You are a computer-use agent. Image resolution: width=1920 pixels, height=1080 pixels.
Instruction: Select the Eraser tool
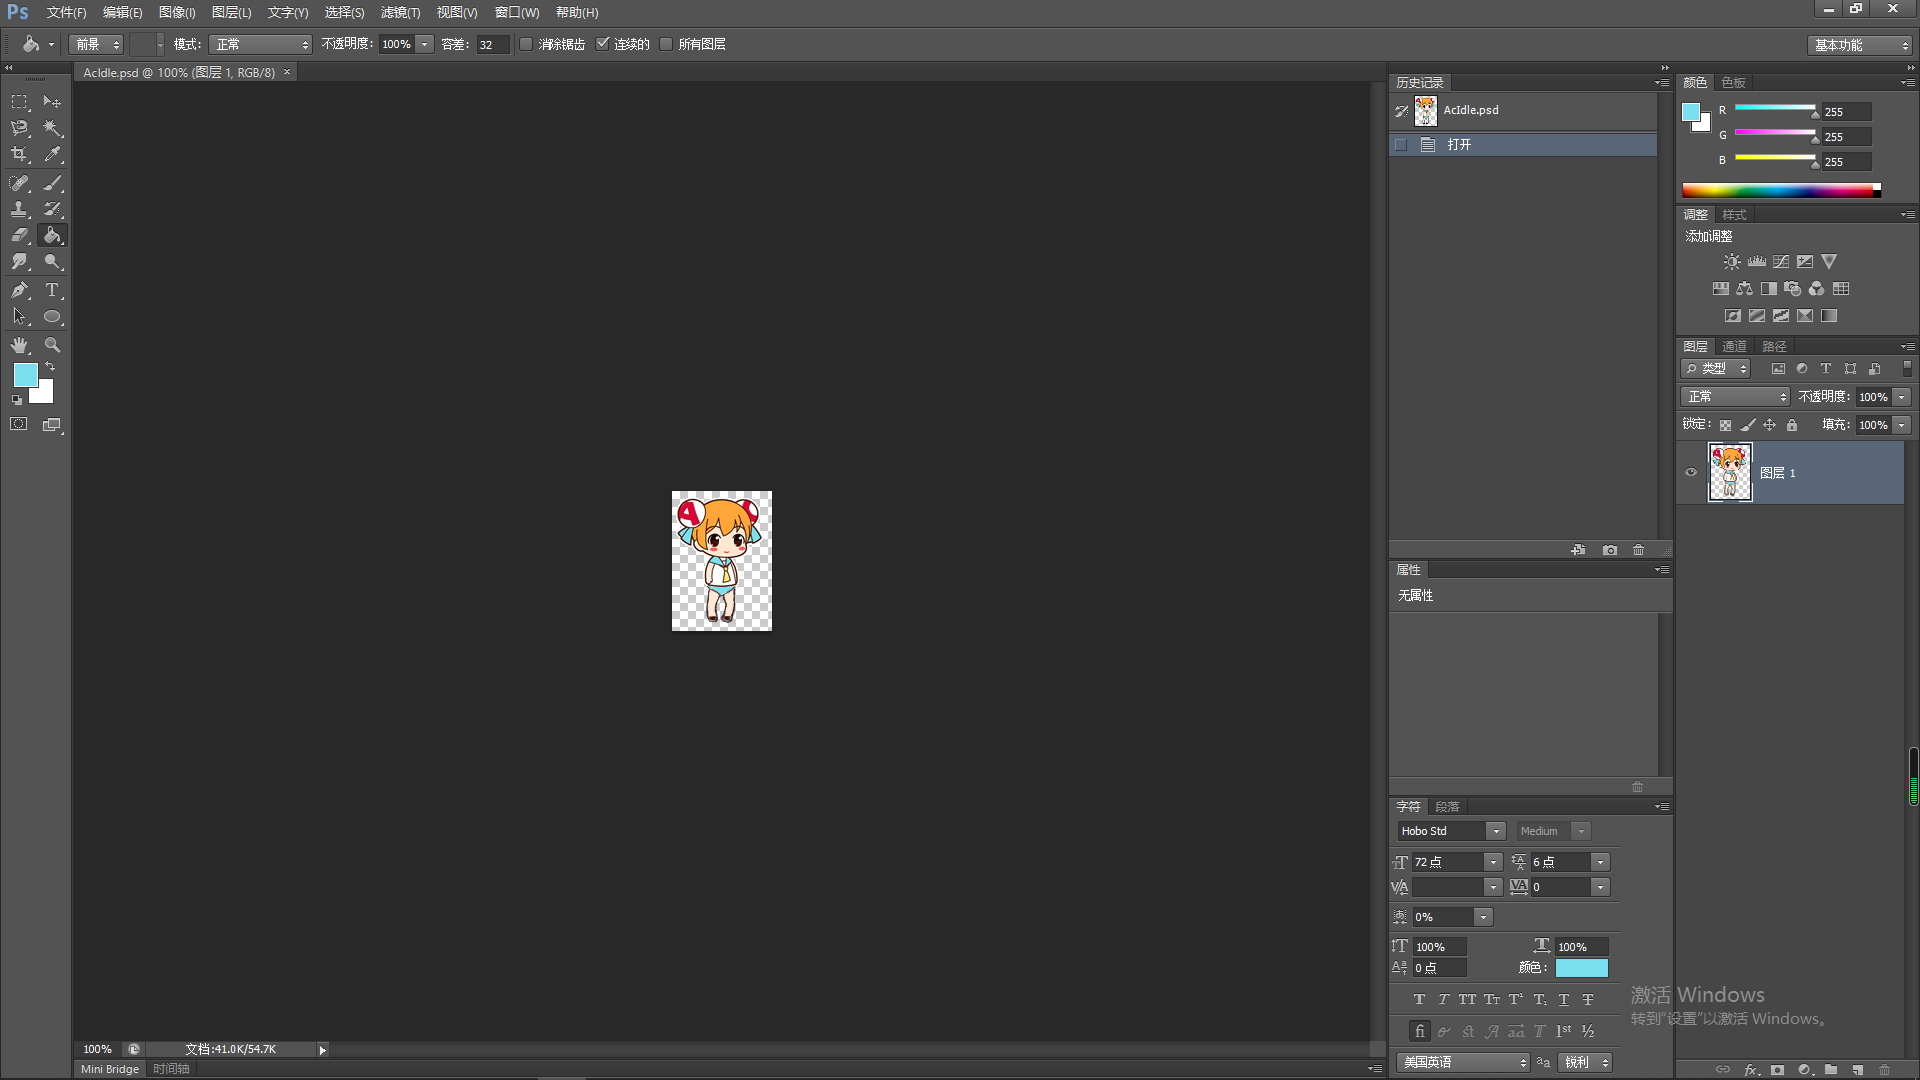click(x=19, y=235)
